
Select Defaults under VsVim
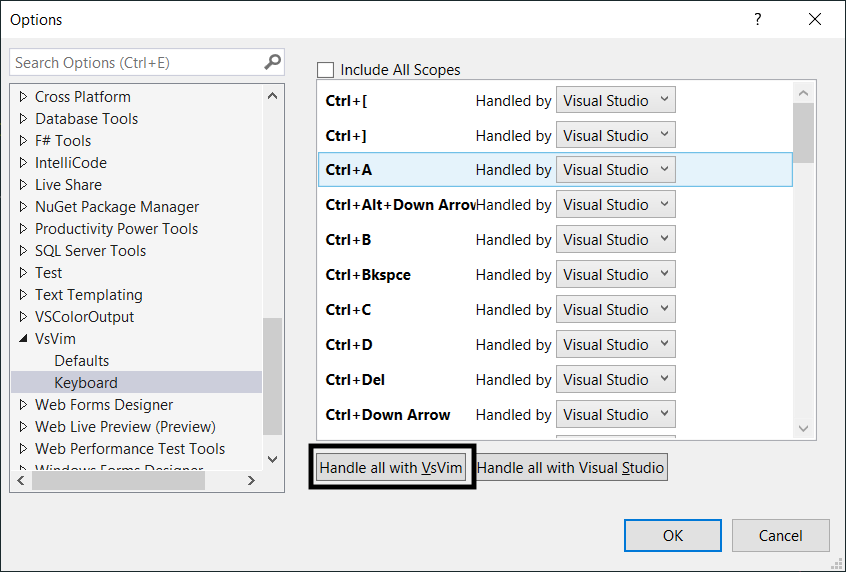click(x=81, y=360)
